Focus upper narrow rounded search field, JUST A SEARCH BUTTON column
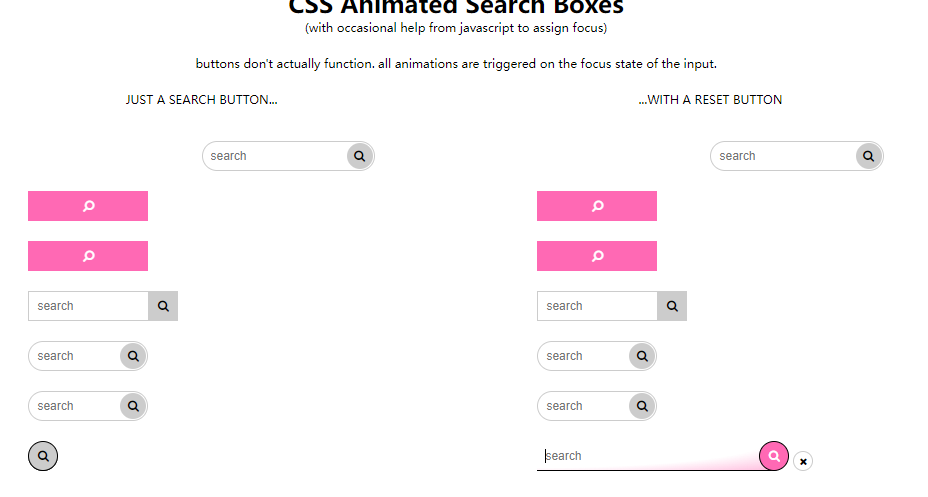Viewport: 928px width, 497px height. coord(74,356)
